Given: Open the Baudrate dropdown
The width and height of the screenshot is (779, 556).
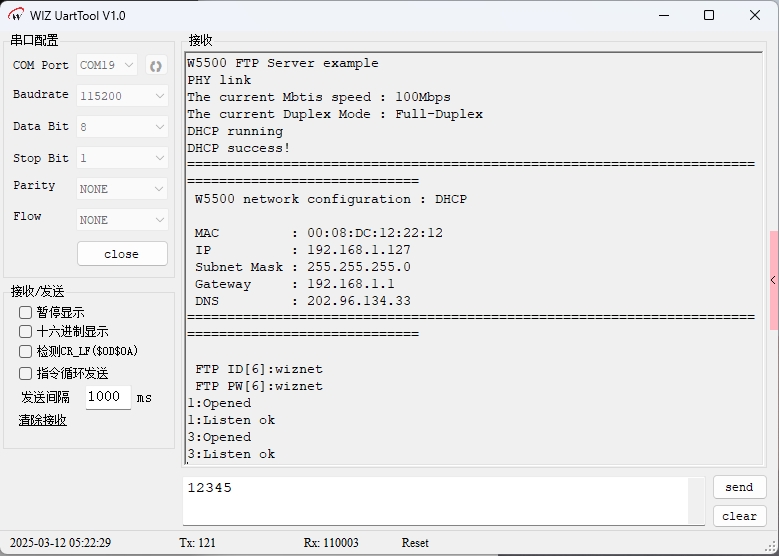Looking at the screenshot, I should click(122, 96).
